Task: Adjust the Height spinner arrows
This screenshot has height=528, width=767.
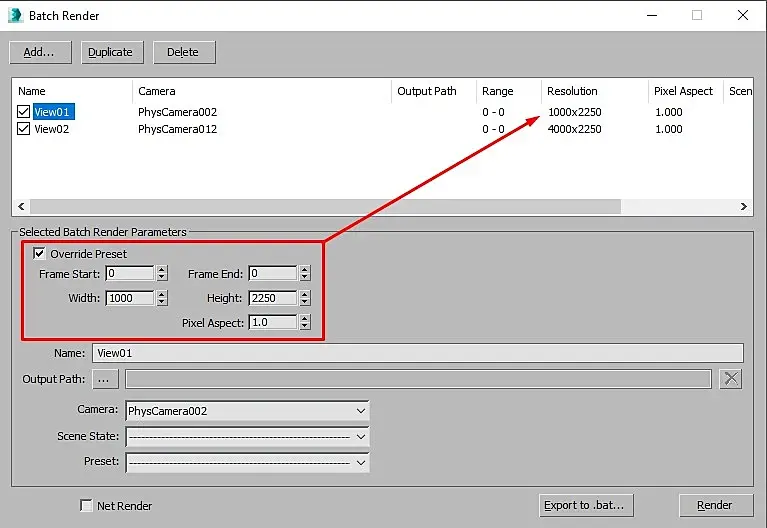Action: 305,298
